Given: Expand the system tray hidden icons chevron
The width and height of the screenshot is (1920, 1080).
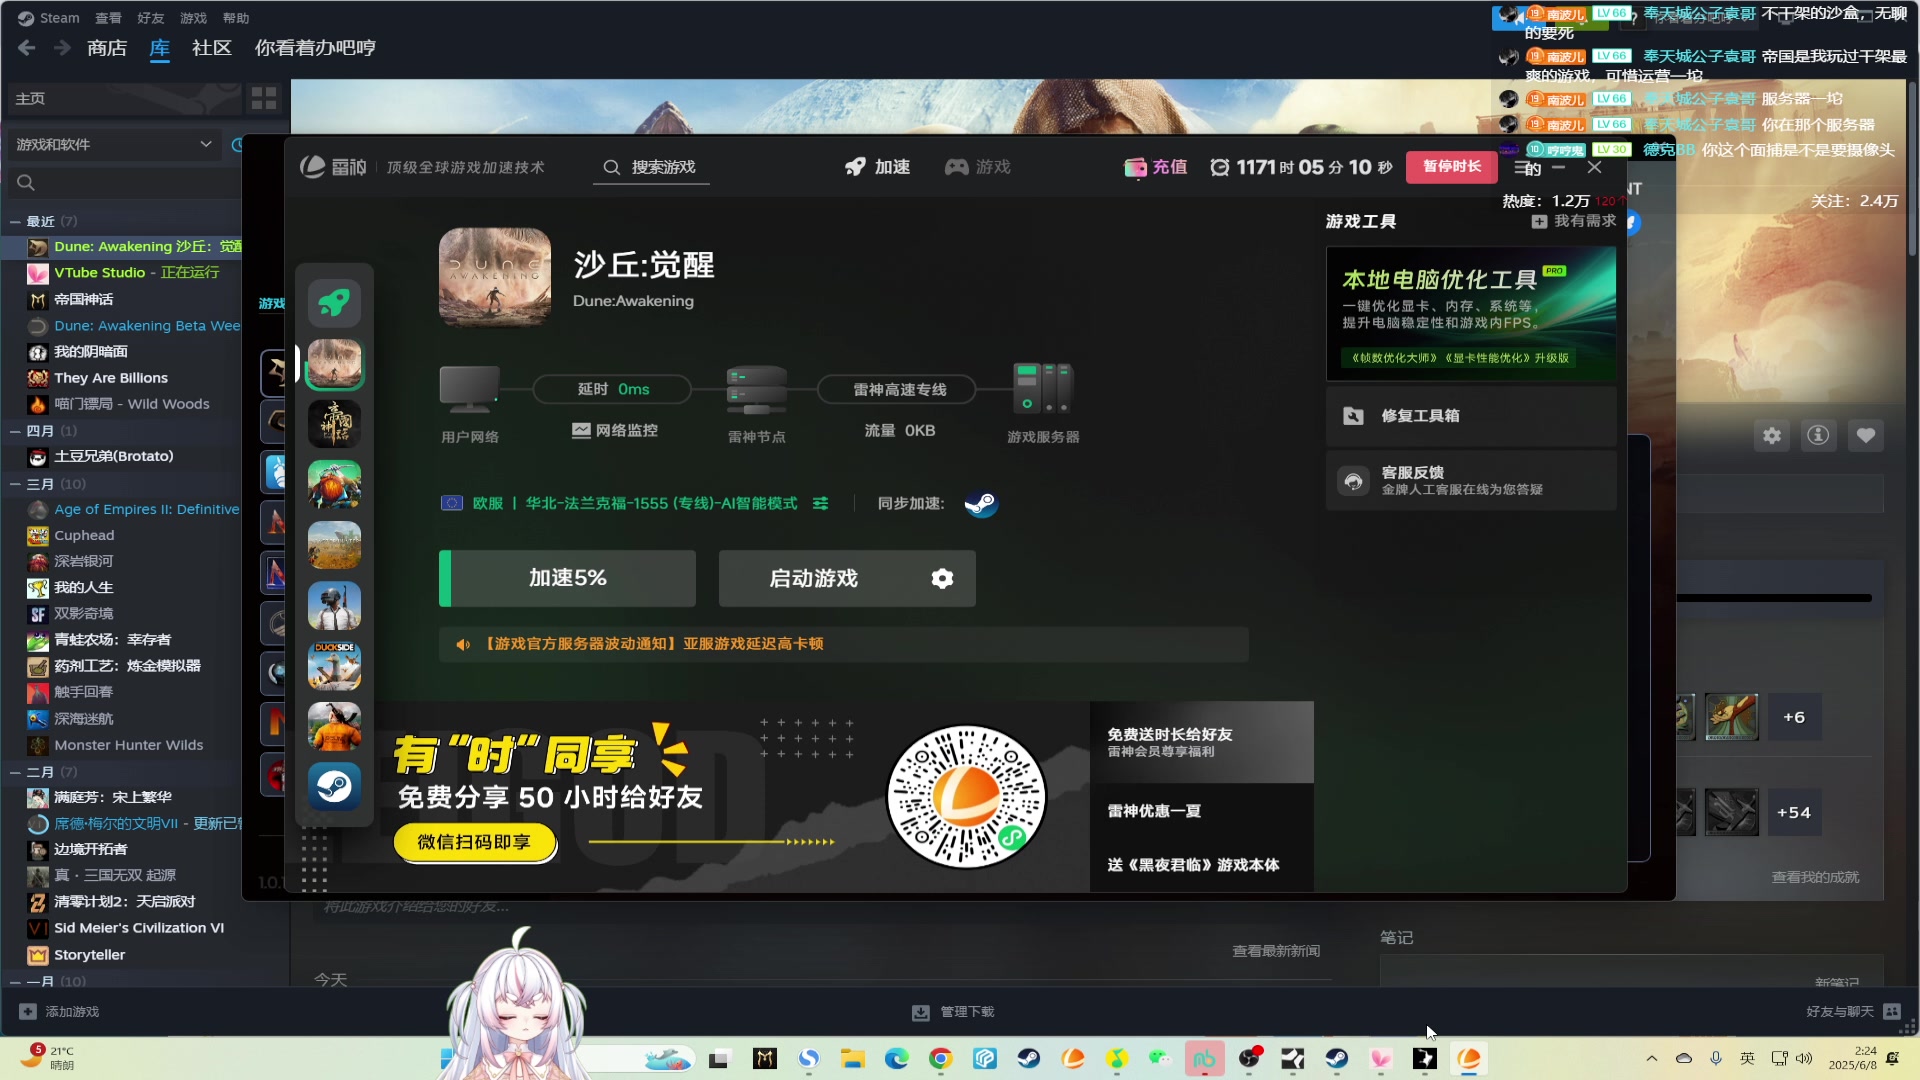Looking at the screenshot, I should (x=1652, y=1058).
